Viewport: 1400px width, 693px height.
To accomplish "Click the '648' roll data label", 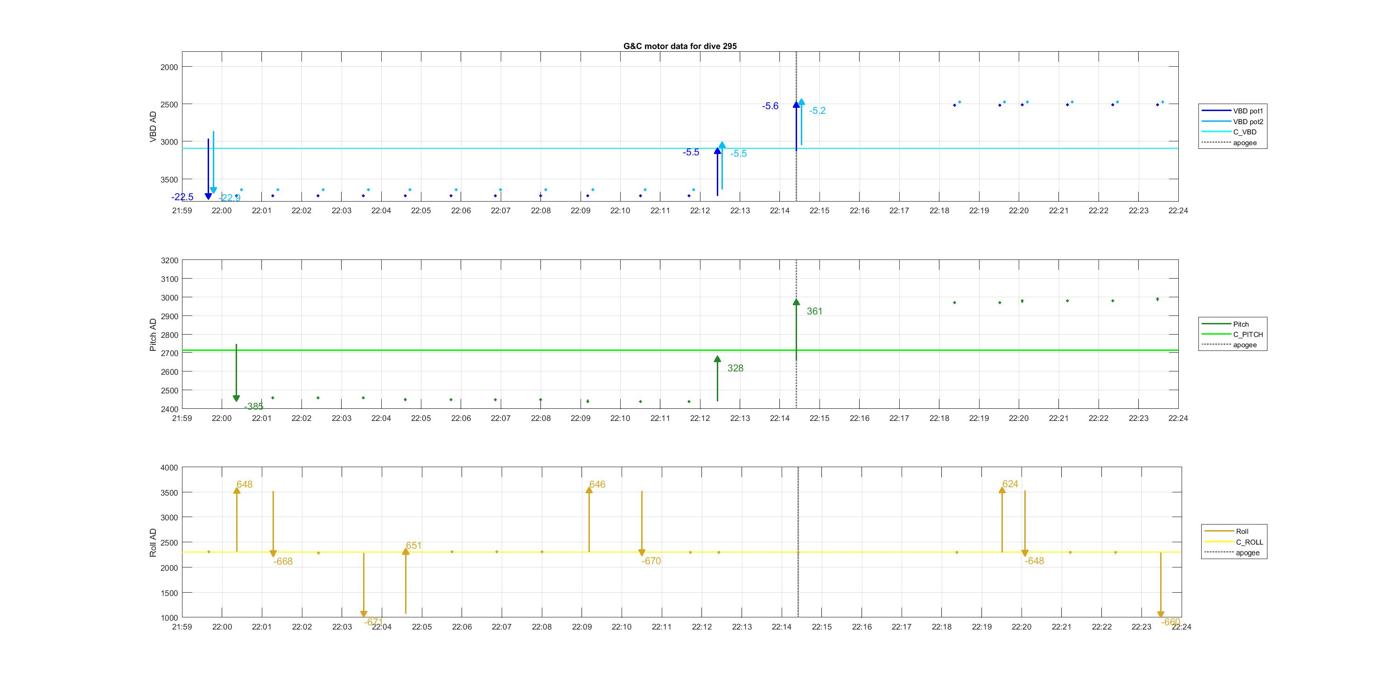I will tap(244, 484).
